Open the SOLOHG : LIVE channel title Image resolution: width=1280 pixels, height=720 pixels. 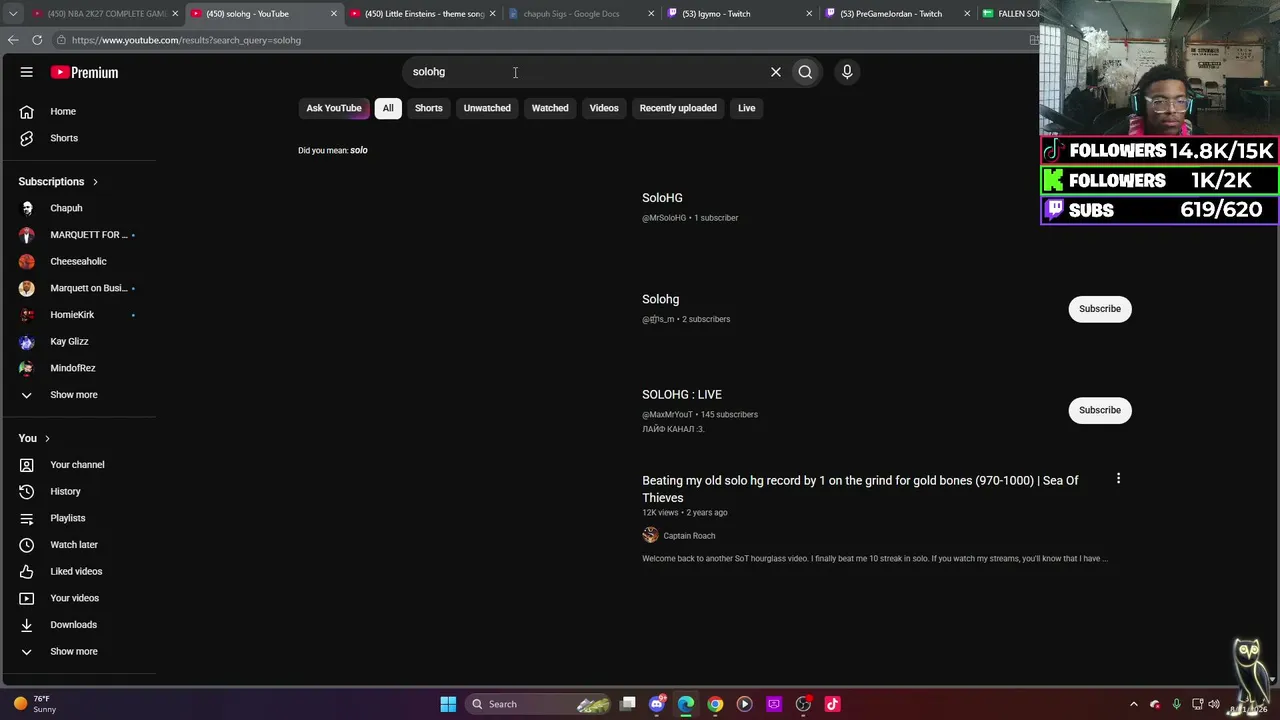coord(682,395)
